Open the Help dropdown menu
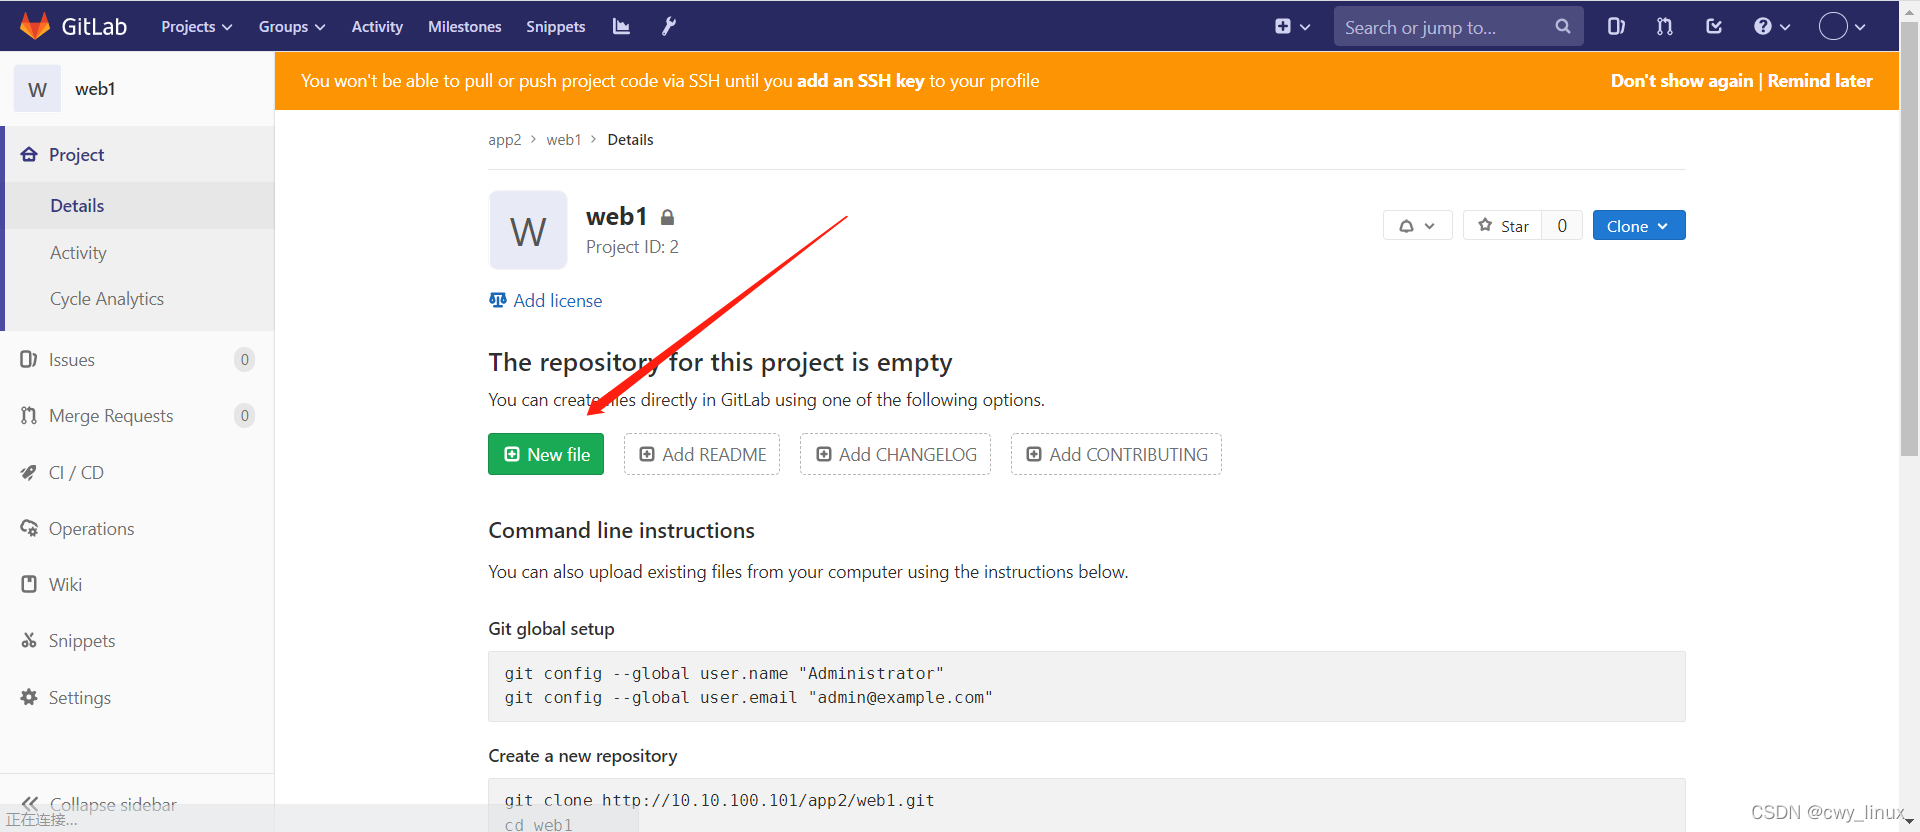The image size is (1920, 832). [x=1772, y=27]
